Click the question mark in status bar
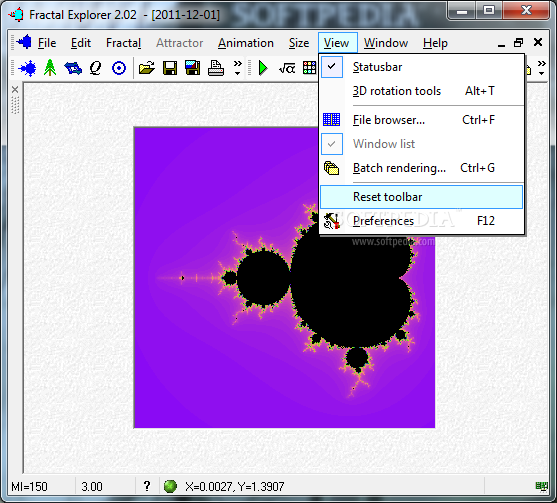This screenshot has width=557, height=503. (147, 486)
